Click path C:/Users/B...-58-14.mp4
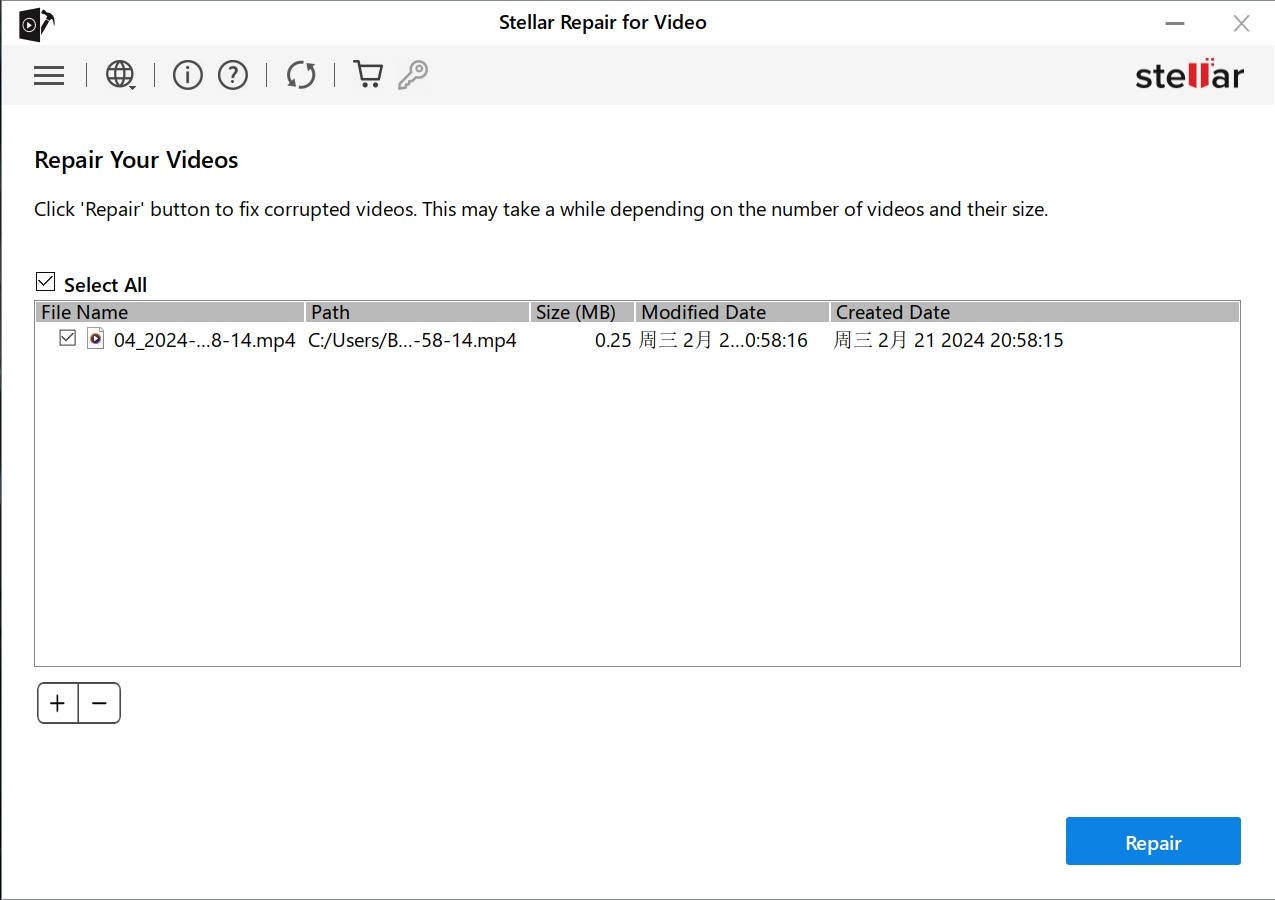This screenshot has width=1275, height=900. pos(412,340)
